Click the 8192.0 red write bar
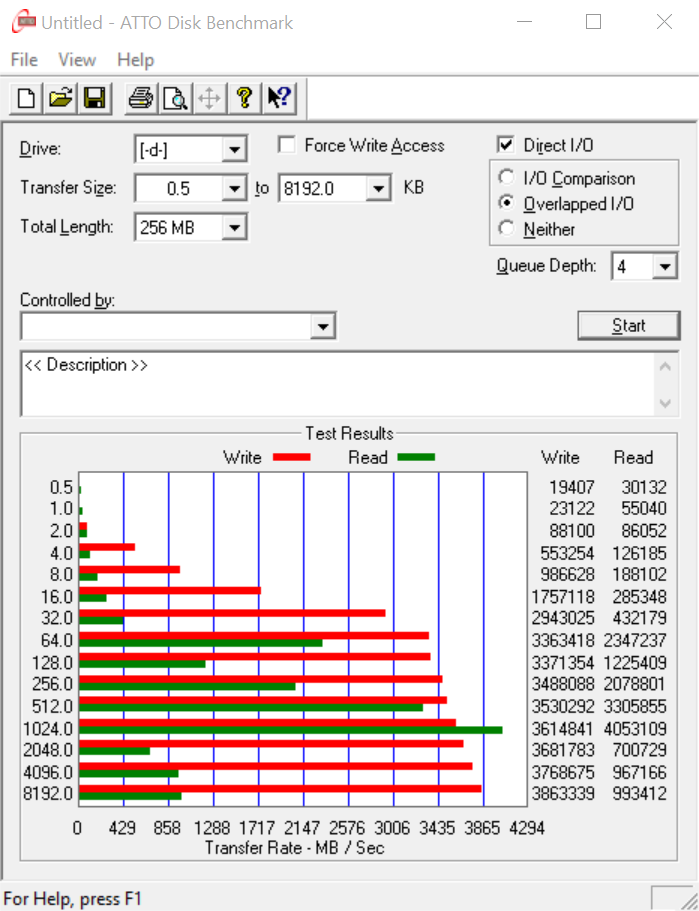 point(280,788)
